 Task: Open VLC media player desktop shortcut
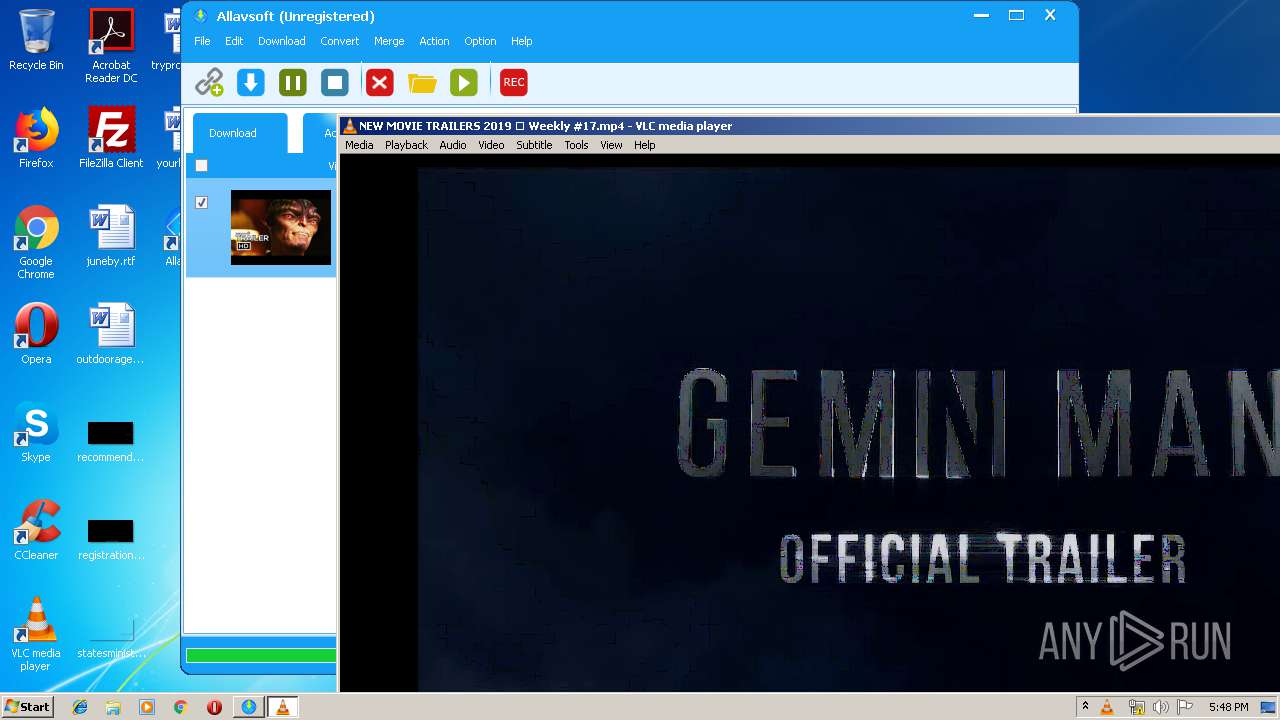(36, 634)
